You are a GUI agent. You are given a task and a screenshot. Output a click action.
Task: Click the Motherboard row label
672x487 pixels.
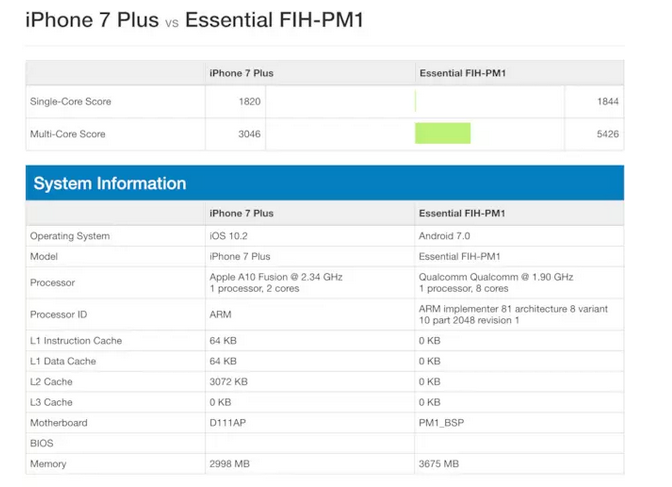(x=59, y=423)
